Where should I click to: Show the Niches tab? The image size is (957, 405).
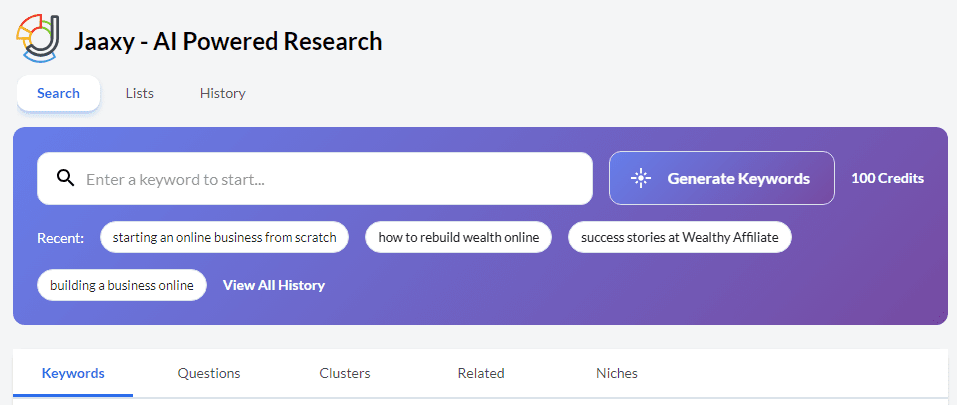point(617,373)
